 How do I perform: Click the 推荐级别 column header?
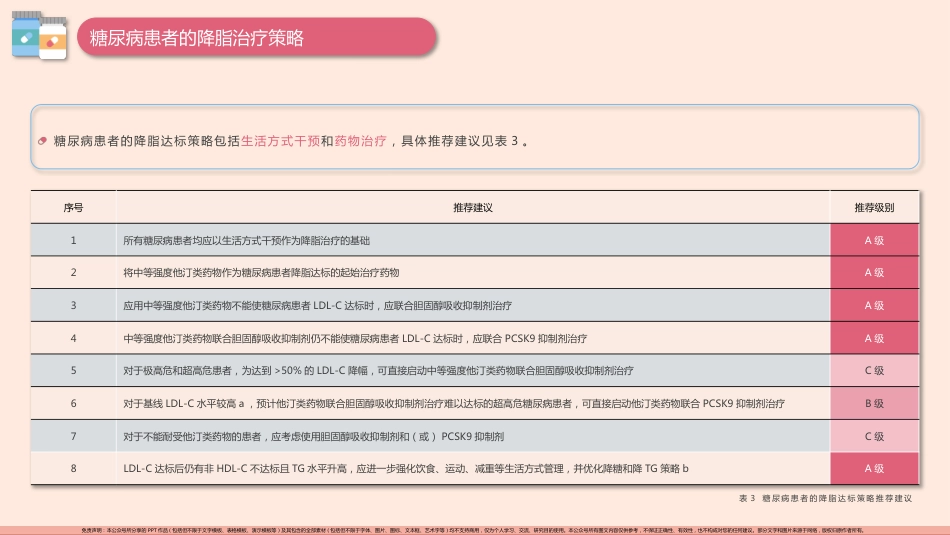point(874,207)
